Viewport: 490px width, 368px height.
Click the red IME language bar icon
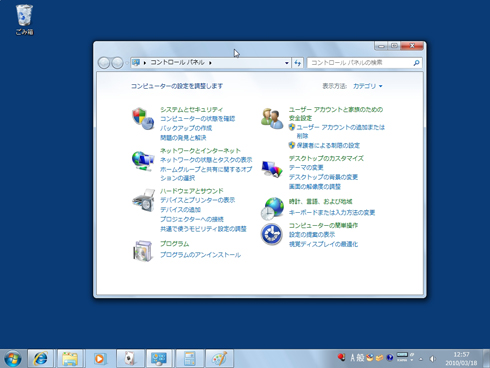(x=341, y=358)
